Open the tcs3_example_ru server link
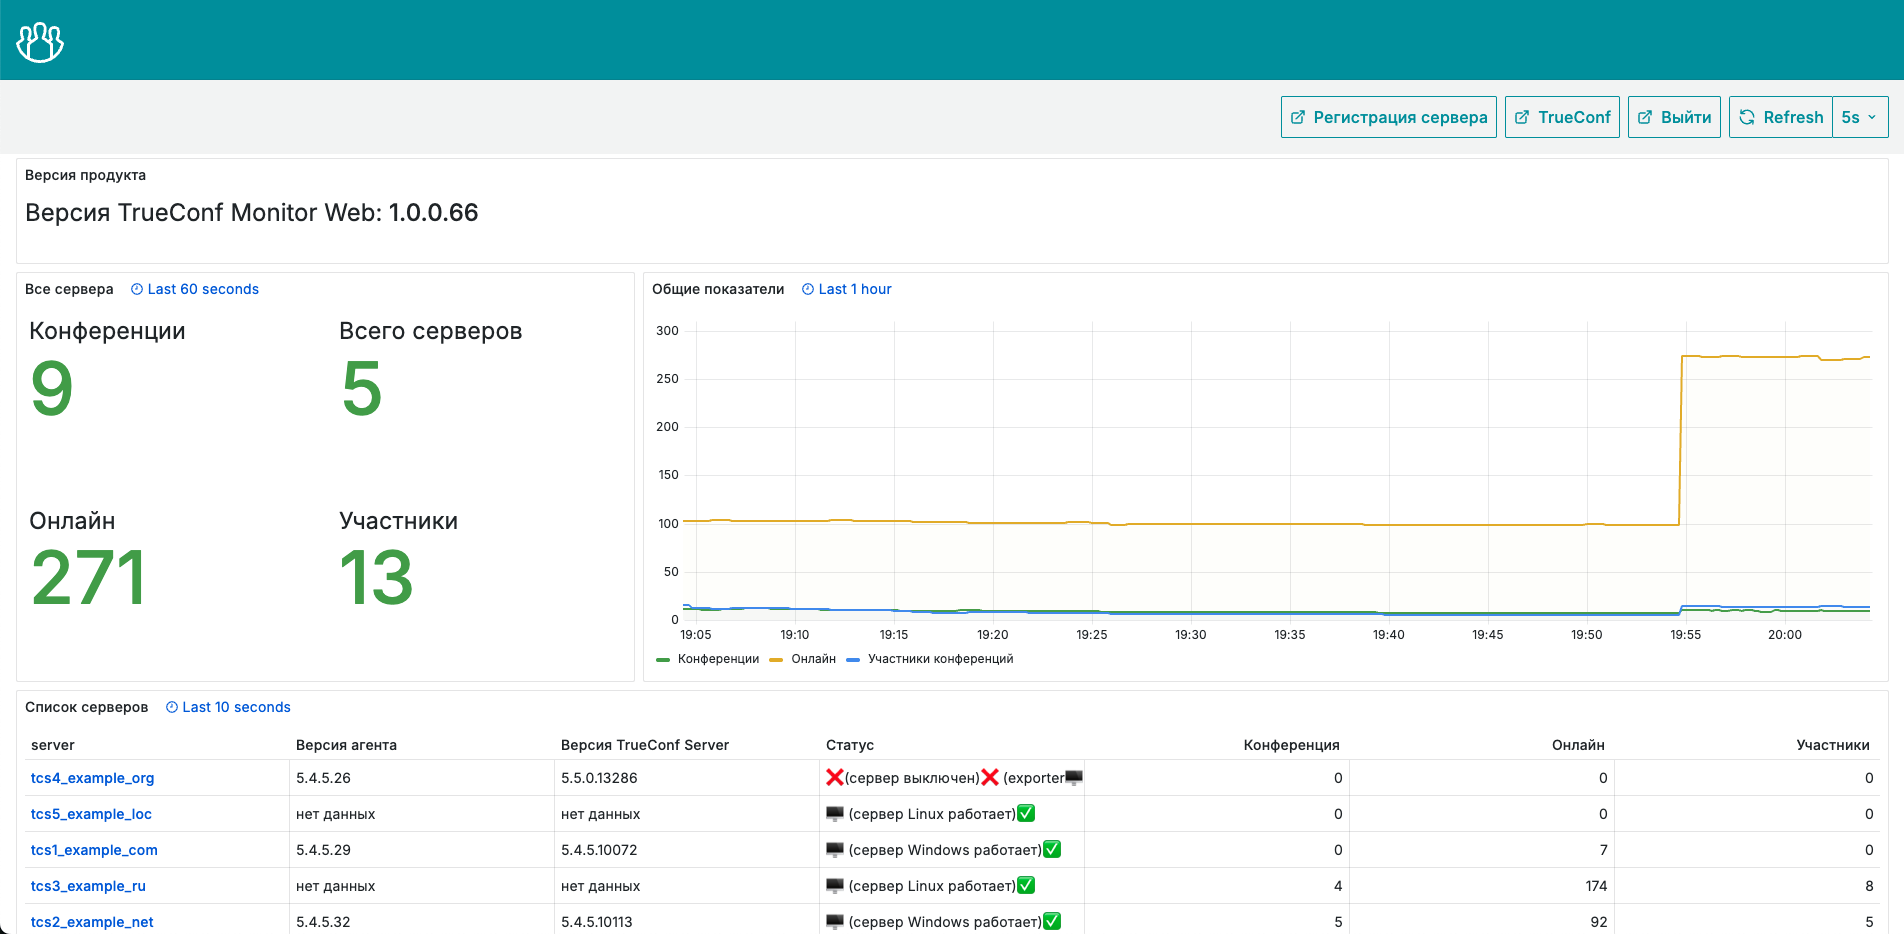1904x934 pixels. [x=88, y=886]
